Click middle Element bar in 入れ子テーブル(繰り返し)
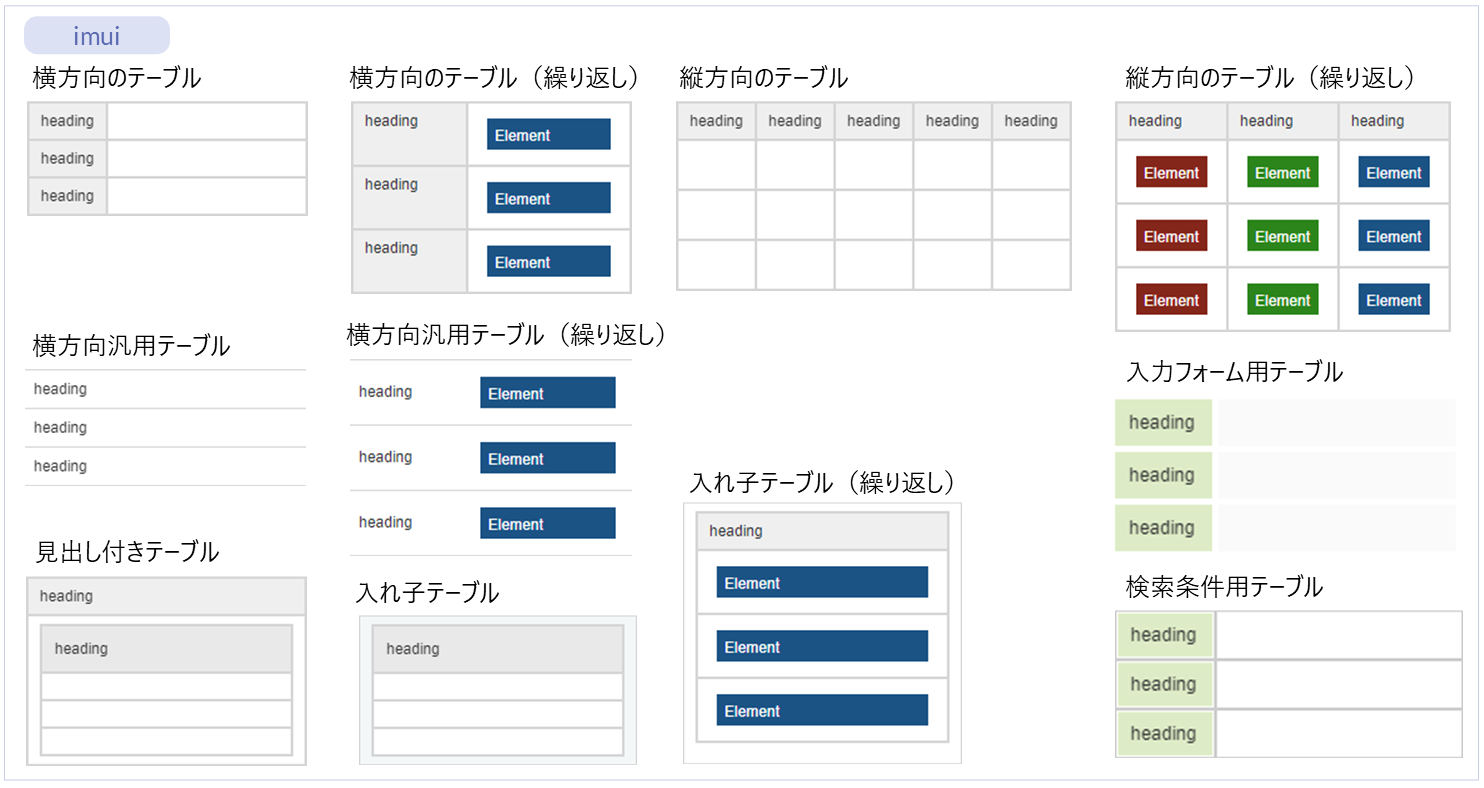 (x=821, y=647)
